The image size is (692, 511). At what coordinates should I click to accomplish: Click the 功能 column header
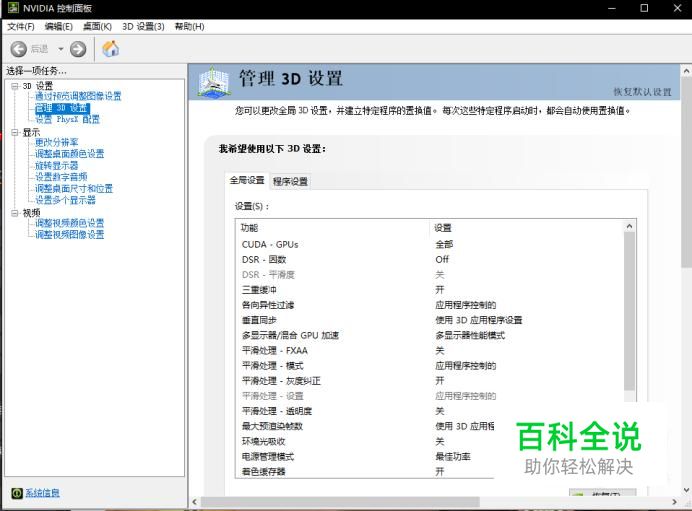click(x=332, y=228)
